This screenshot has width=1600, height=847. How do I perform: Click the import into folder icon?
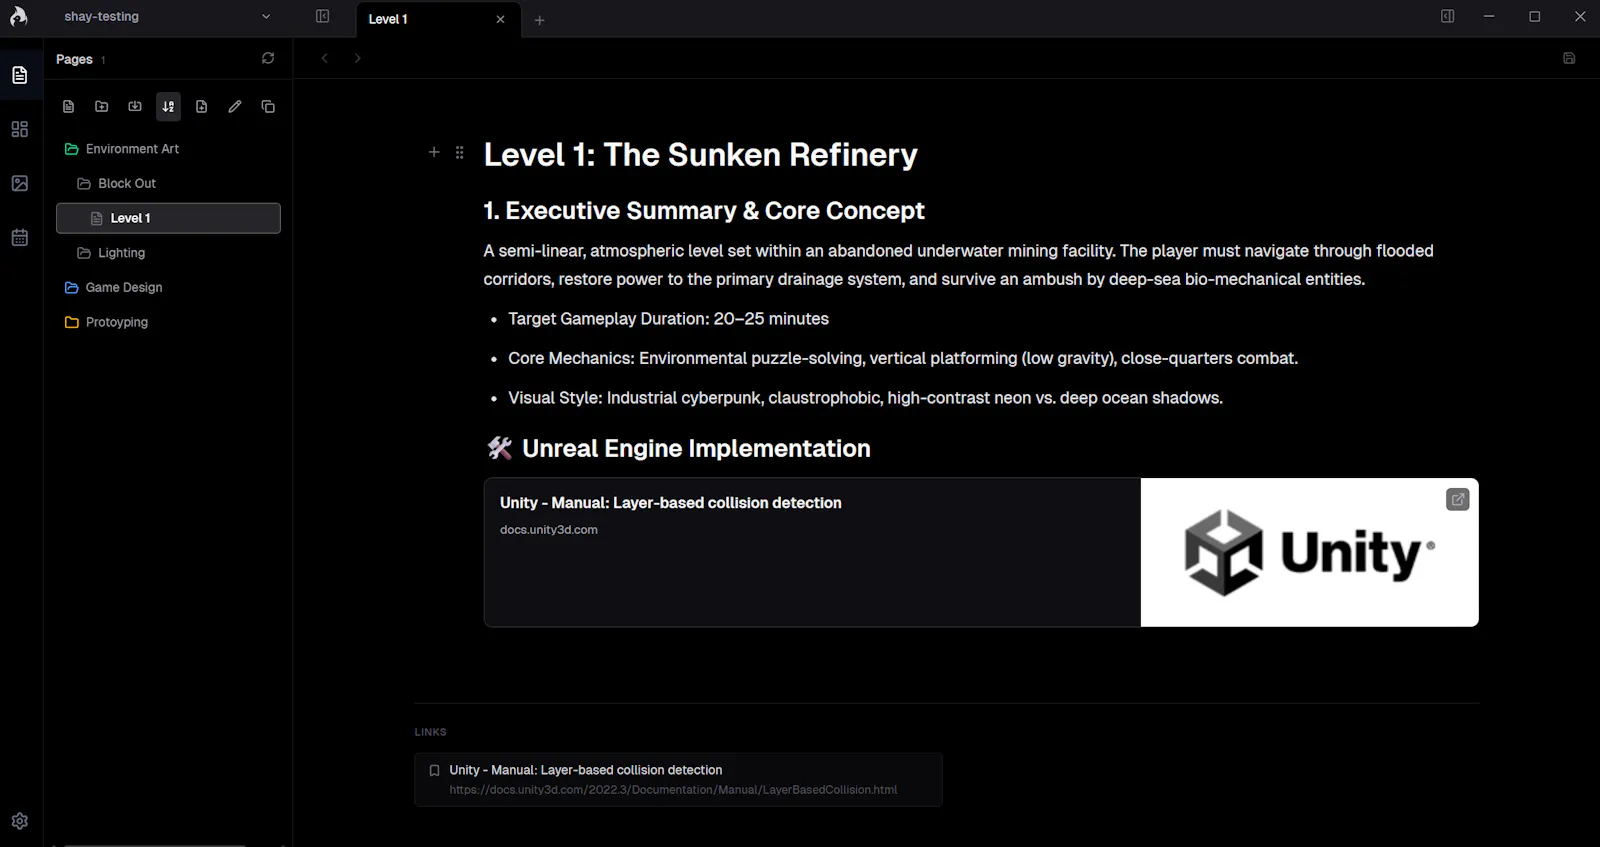135,106
